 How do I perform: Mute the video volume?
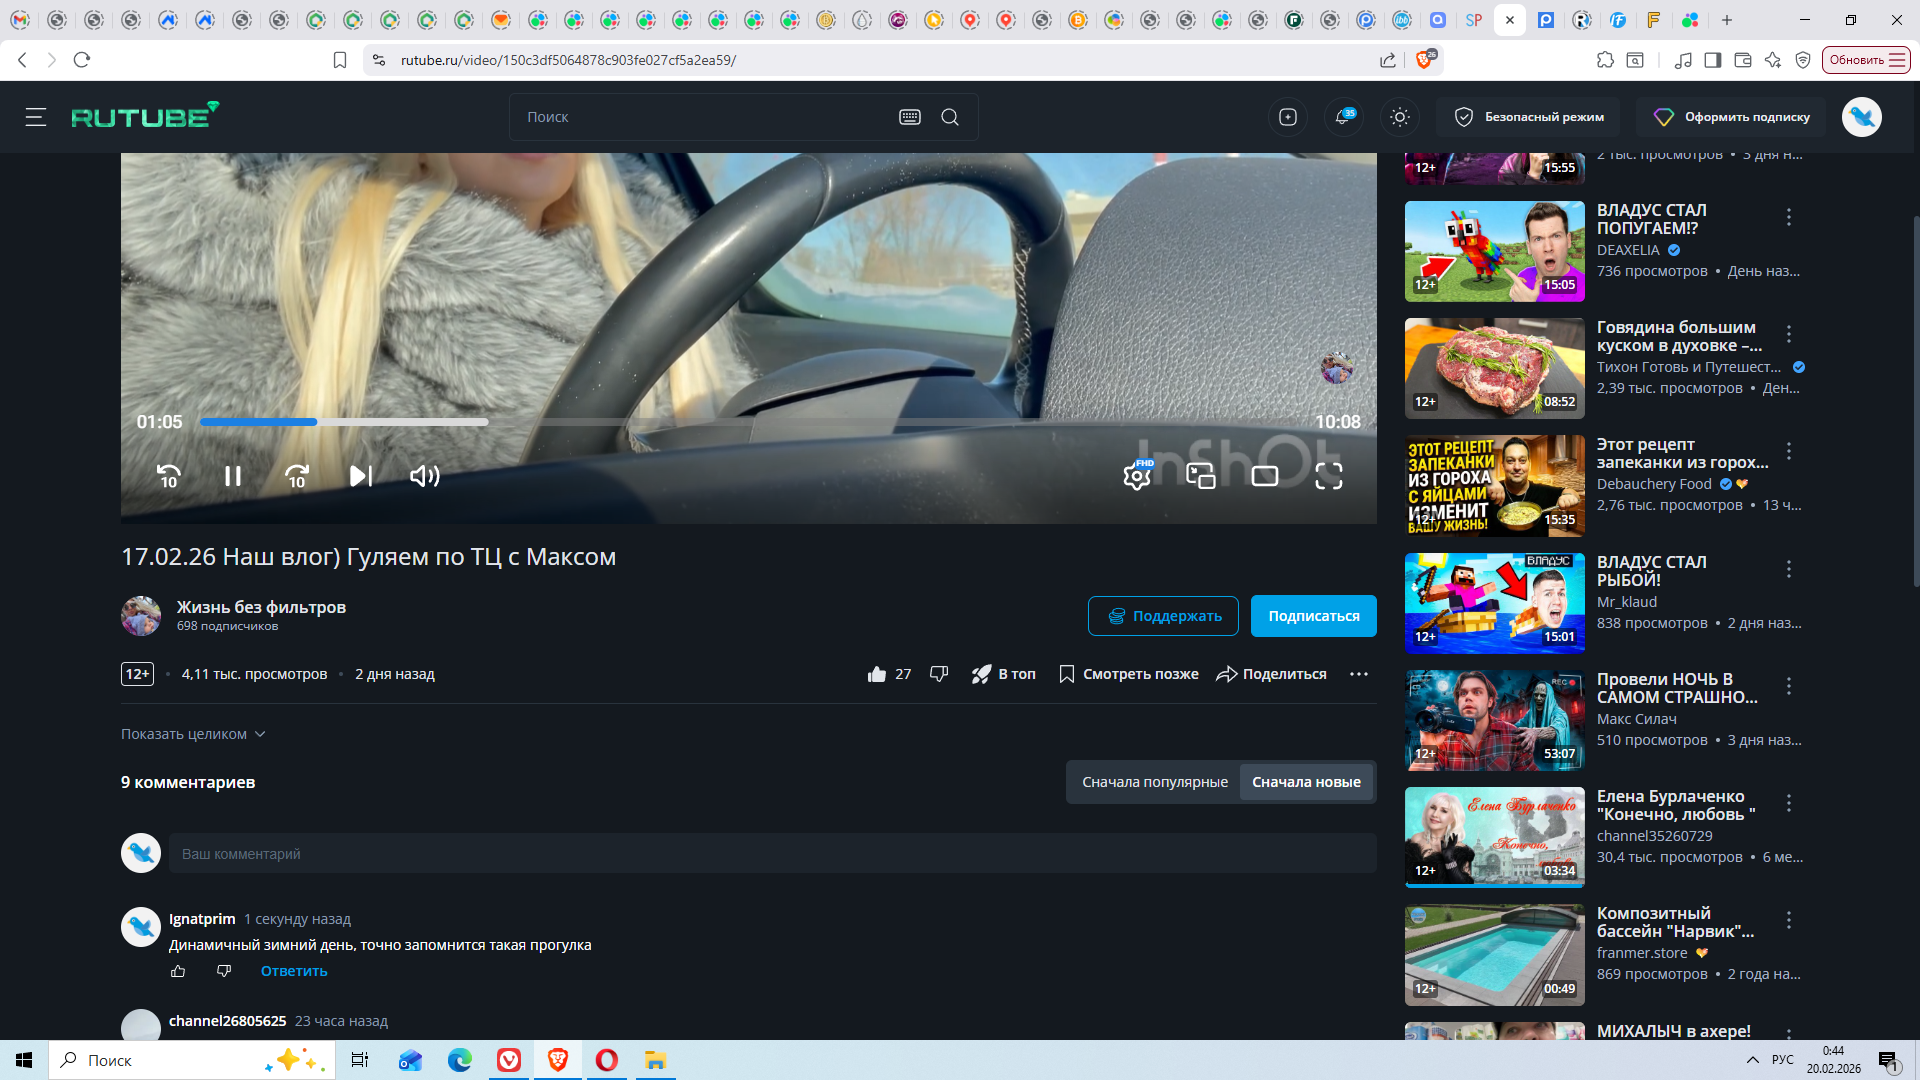coord(425,476)
